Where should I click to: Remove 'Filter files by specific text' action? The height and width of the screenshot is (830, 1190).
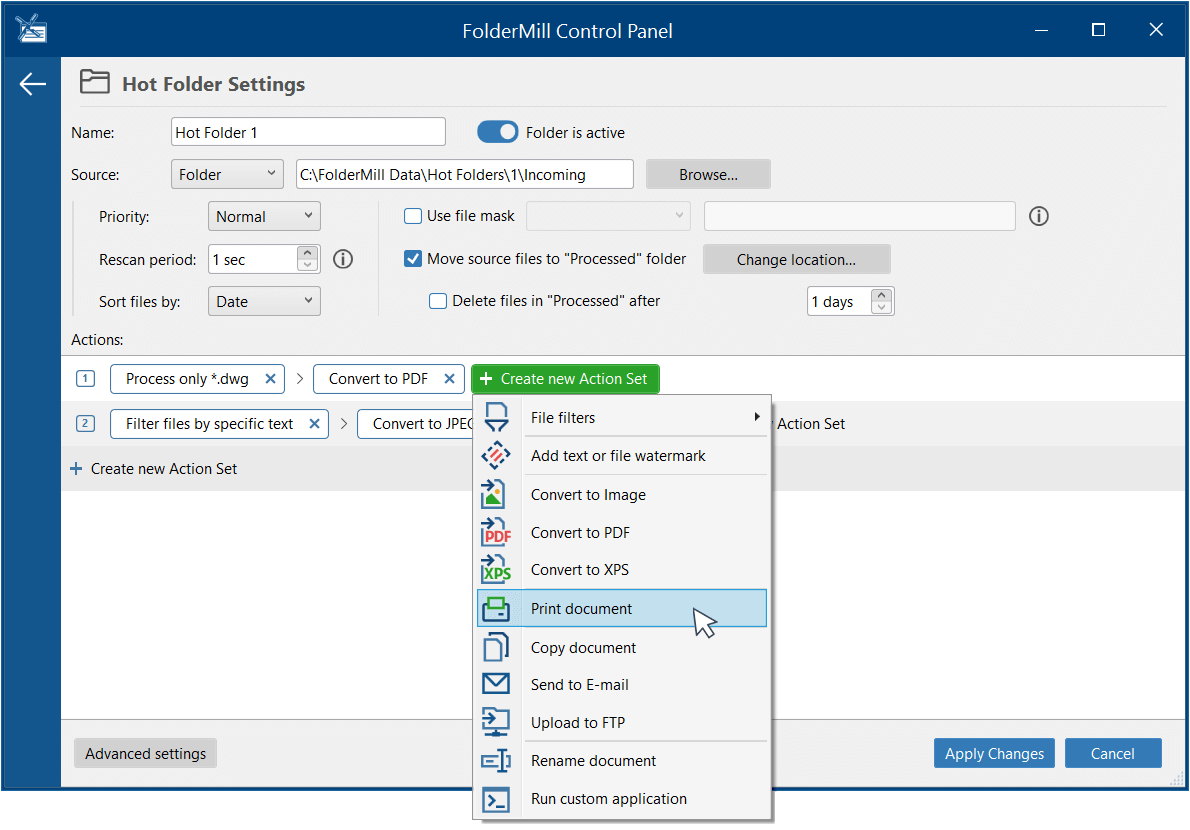click(x=314, y=423)
